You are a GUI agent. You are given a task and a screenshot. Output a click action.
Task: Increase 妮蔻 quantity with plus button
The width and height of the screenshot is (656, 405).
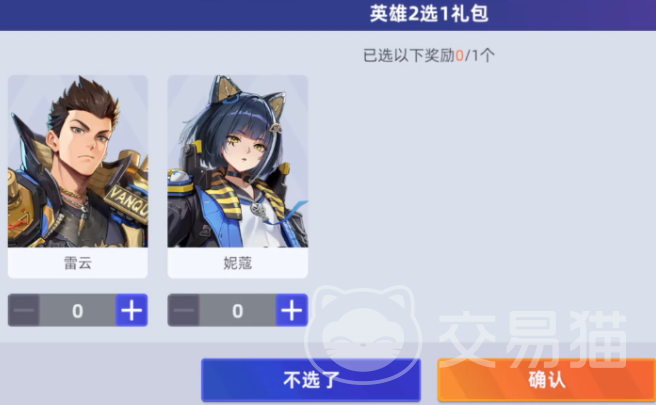tap(292, 310)
